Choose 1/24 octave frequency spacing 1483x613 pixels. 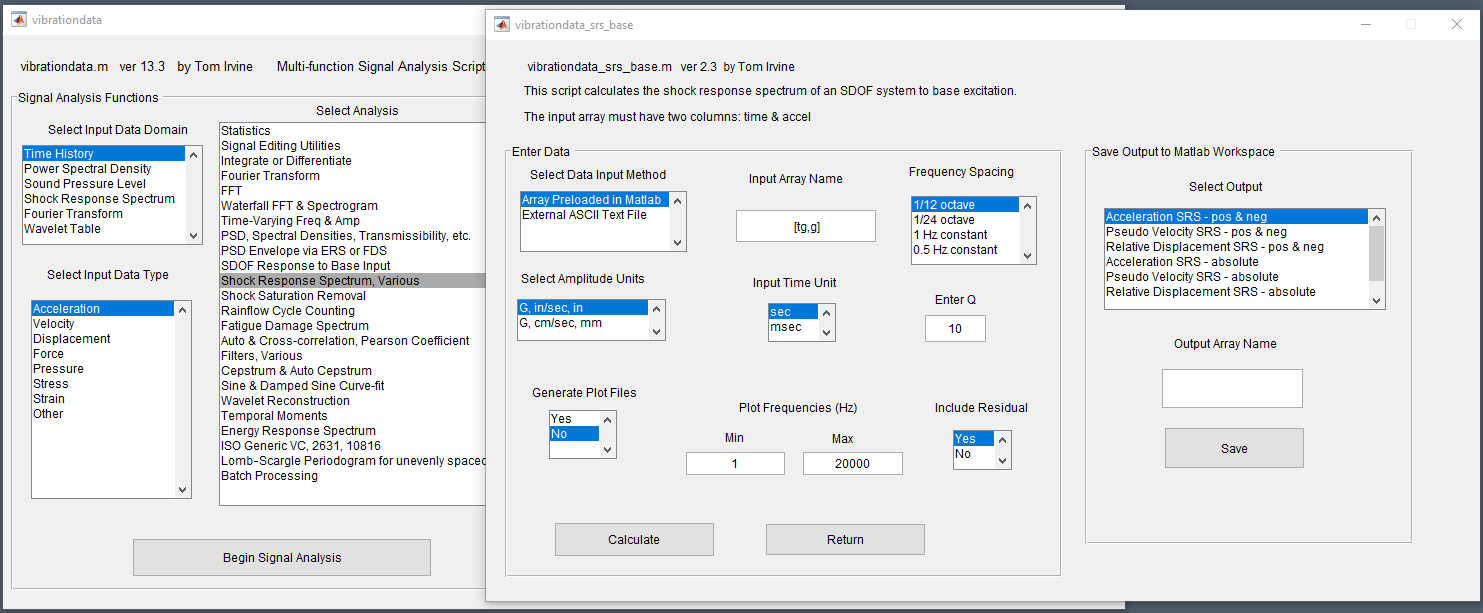pos(944,220)
